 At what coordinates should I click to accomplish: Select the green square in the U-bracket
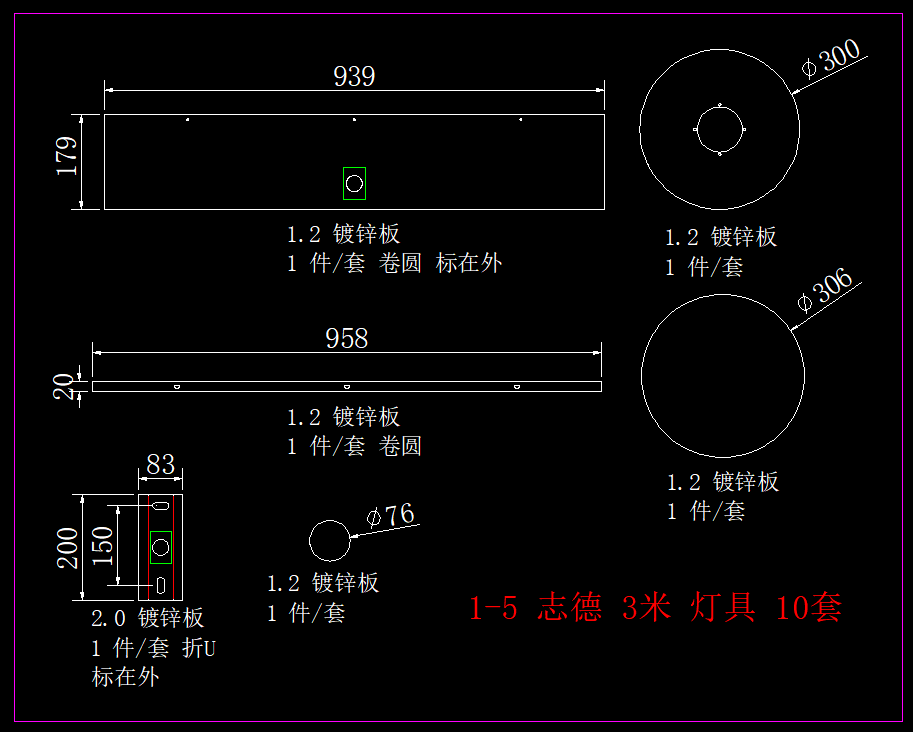click(x=160, y=546)
